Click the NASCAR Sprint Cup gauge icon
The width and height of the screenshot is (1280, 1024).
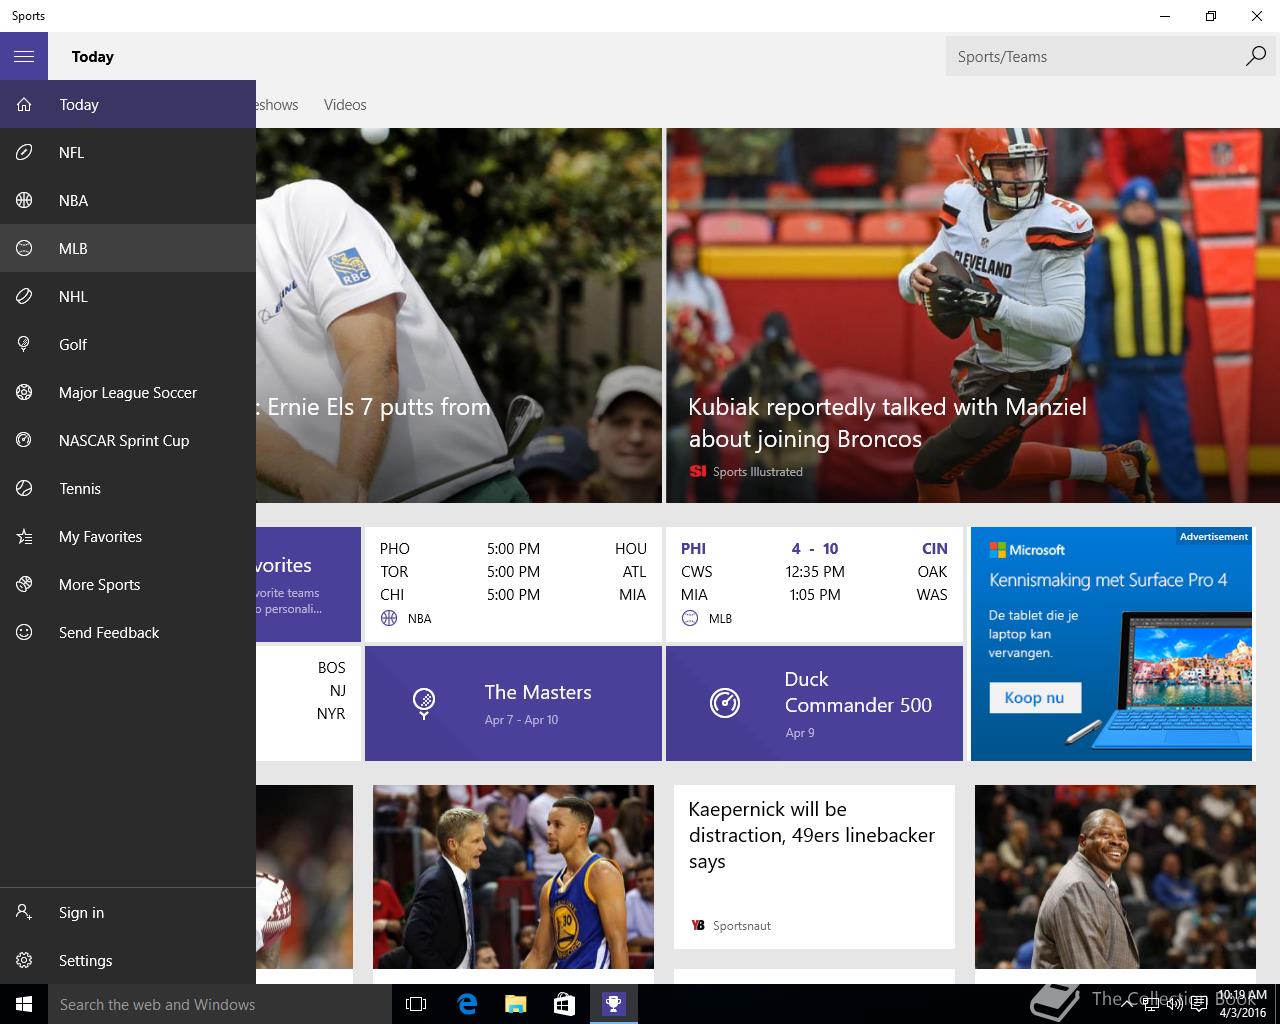click(x=24, y=440)
